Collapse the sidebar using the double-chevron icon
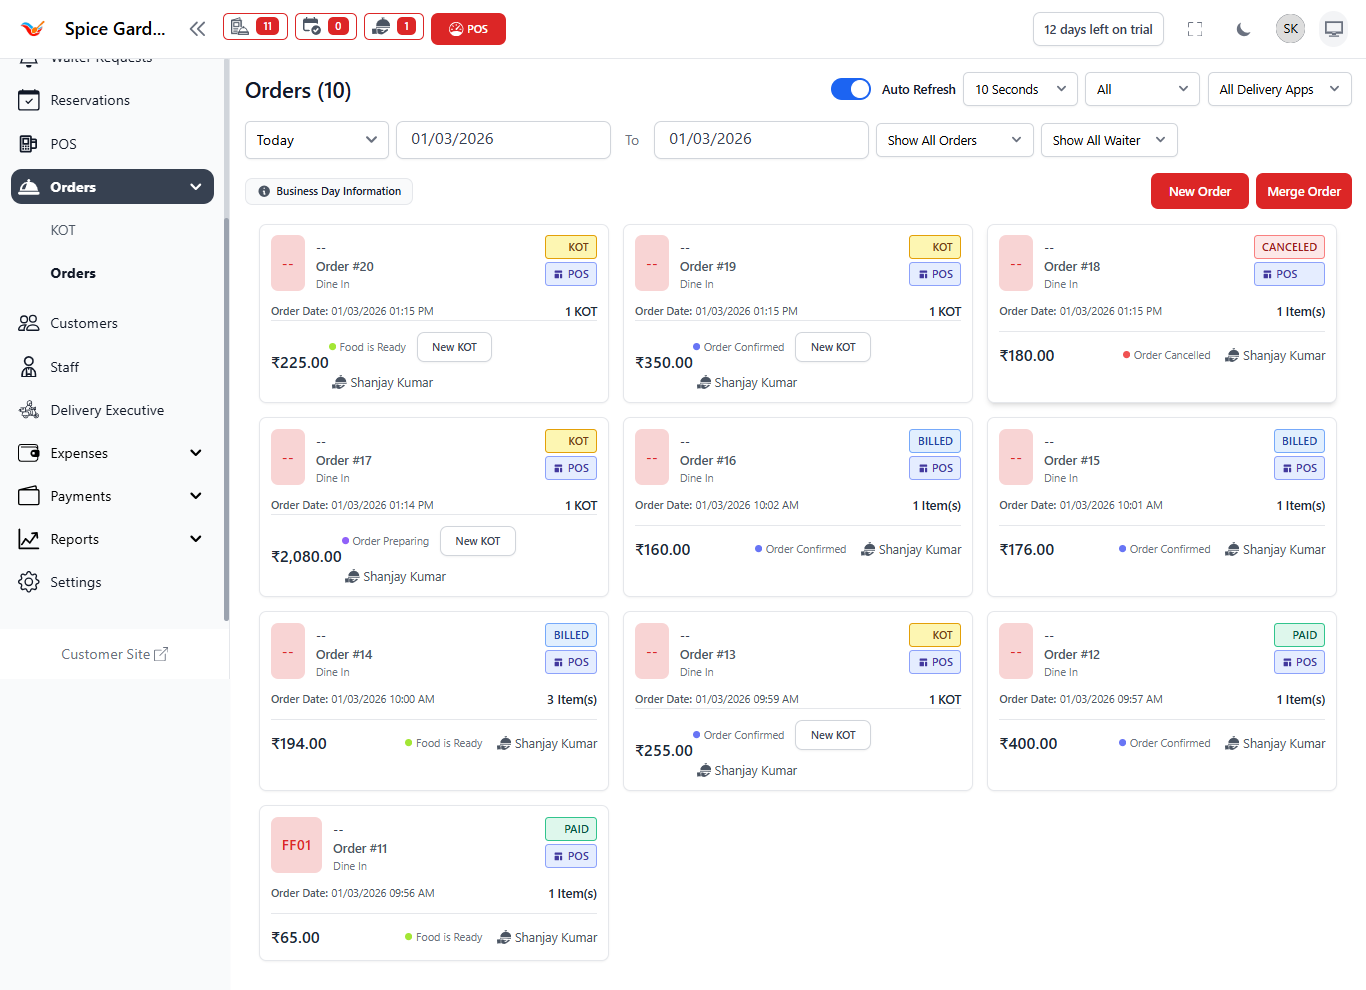This screenshot has width=1366, height=990. [x=197, y=28]
